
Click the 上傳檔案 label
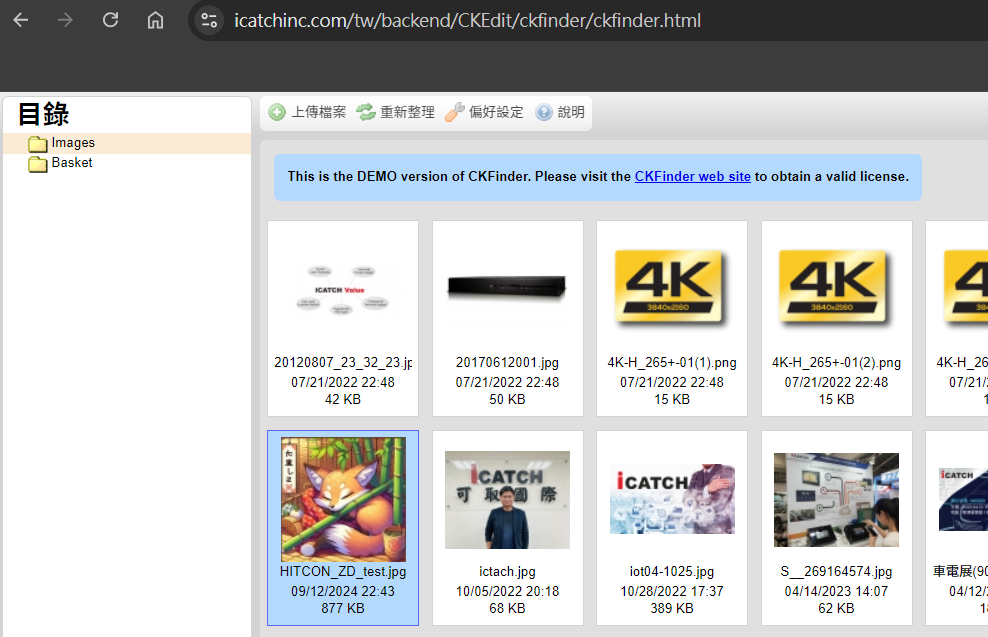pos(318,112)
